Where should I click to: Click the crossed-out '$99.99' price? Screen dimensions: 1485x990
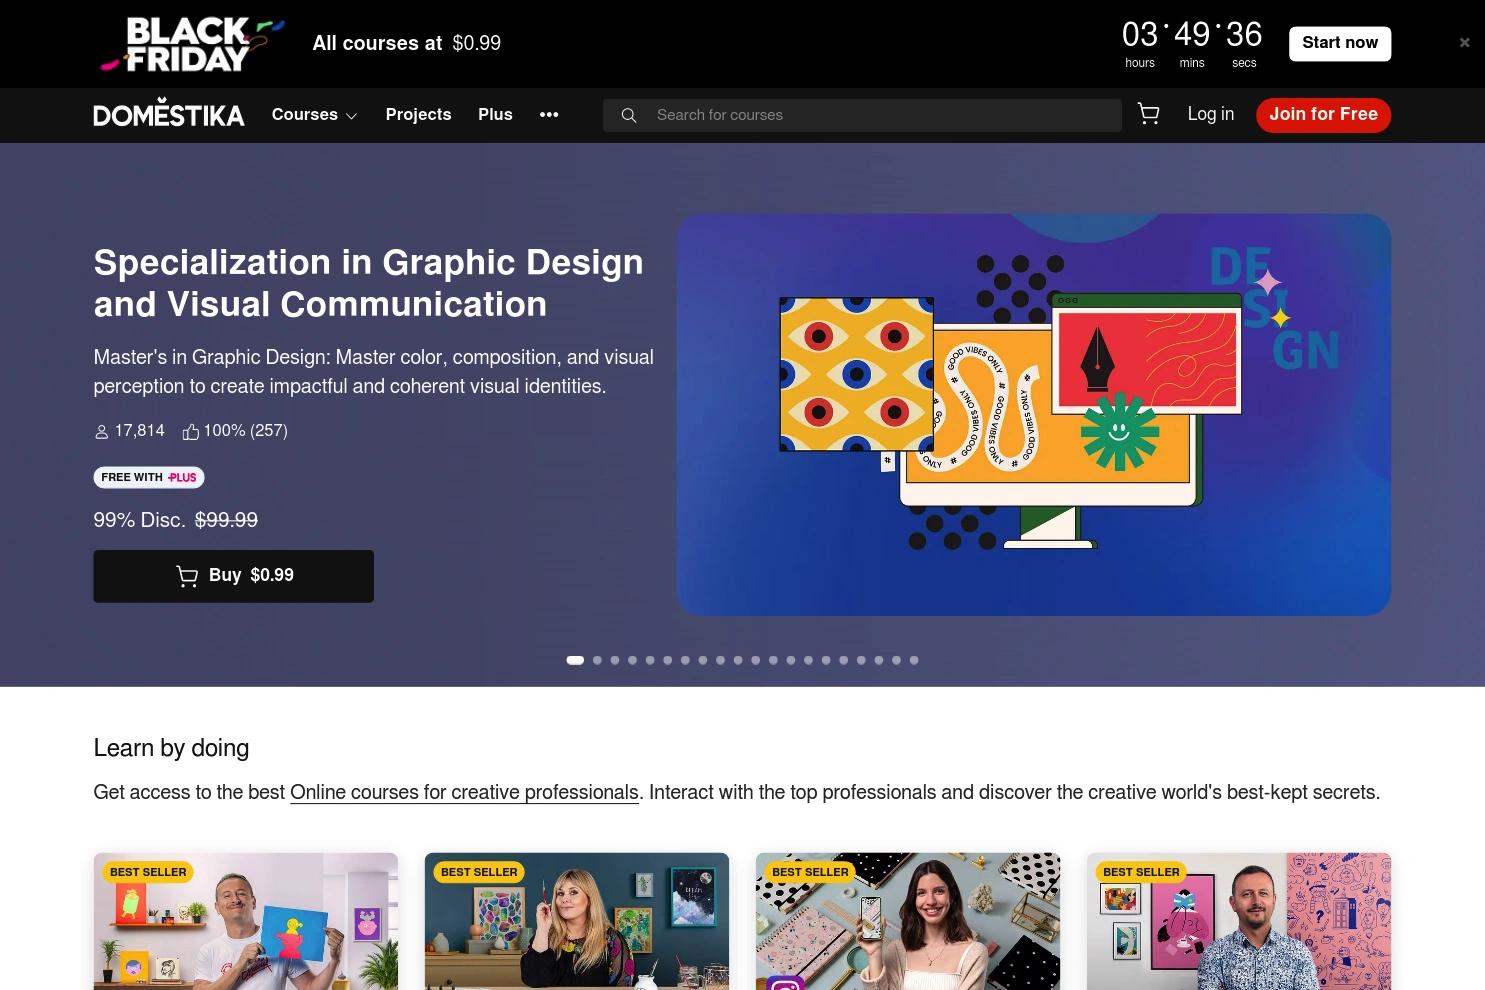tap(226, 521)
